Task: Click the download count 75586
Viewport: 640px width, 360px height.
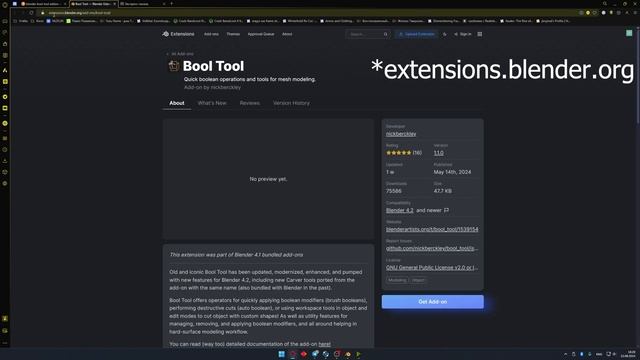Action: click(x=393, y=191)
